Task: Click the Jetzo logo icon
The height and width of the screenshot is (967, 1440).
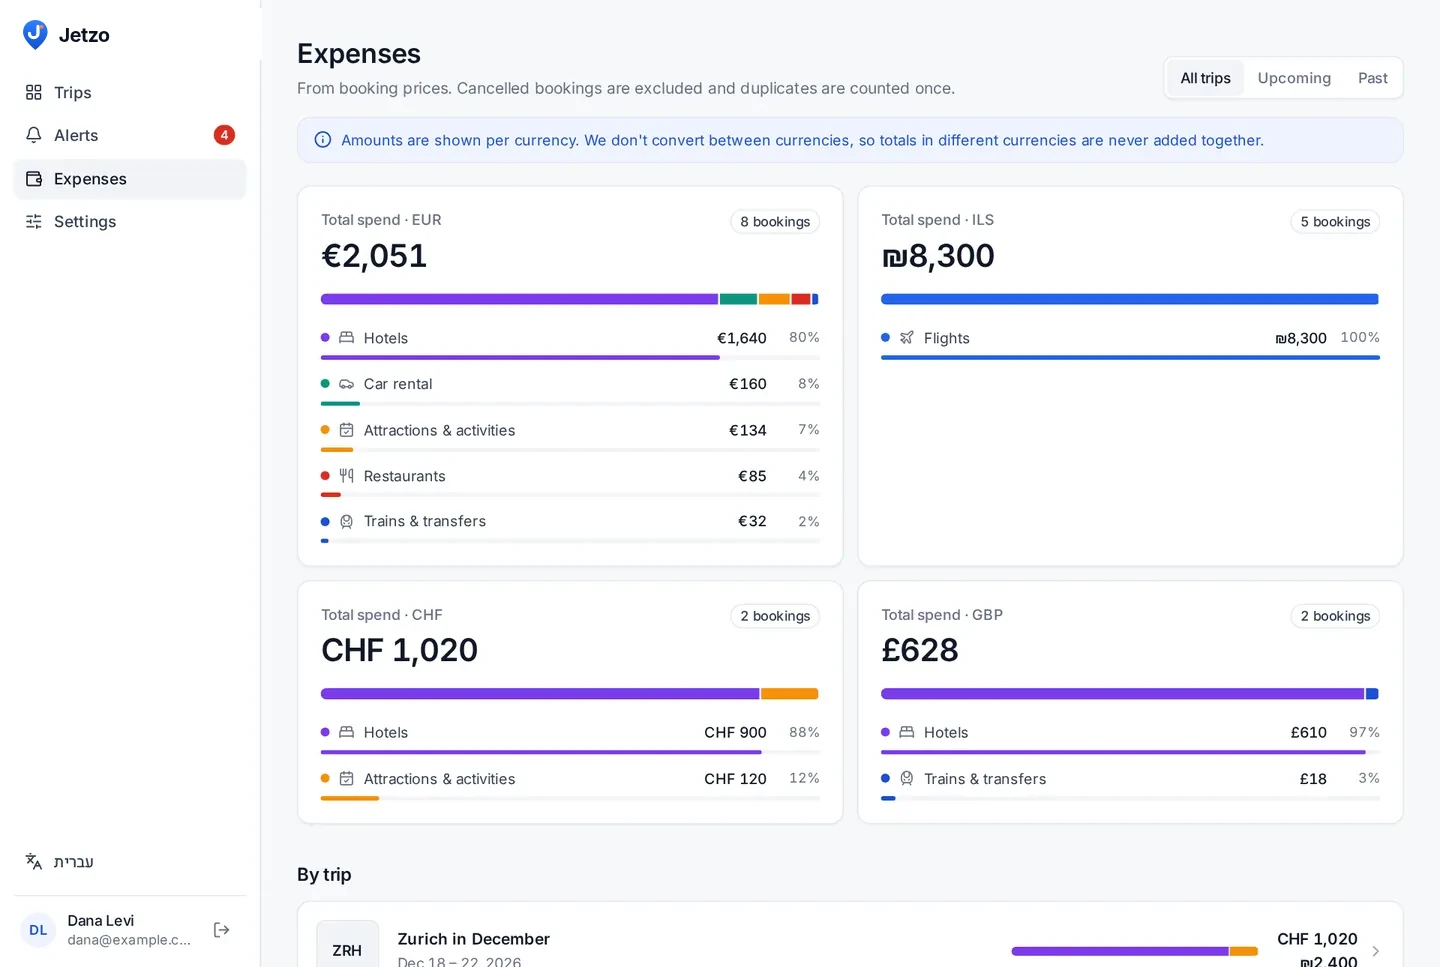Action: click(35, 35)
